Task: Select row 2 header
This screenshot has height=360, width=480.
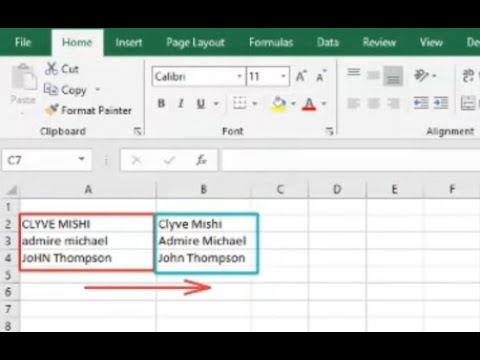Action: 9,224
